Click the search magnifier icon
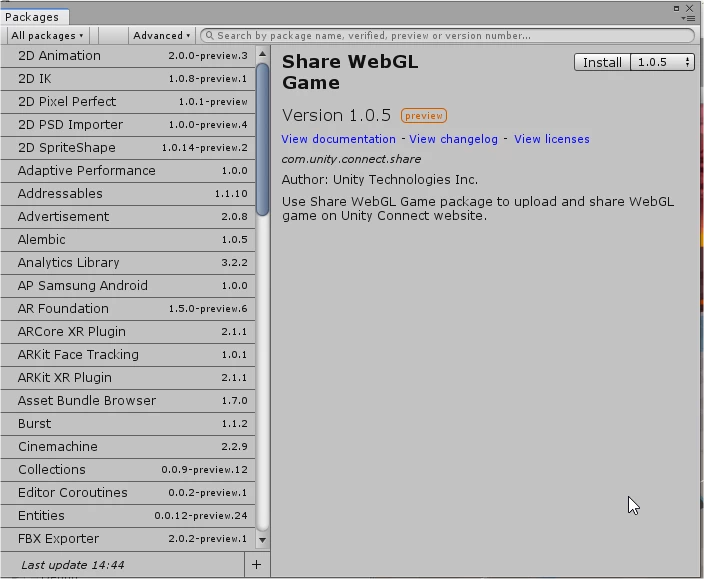This screenshot has height=579, width=704. pos(210,35)
